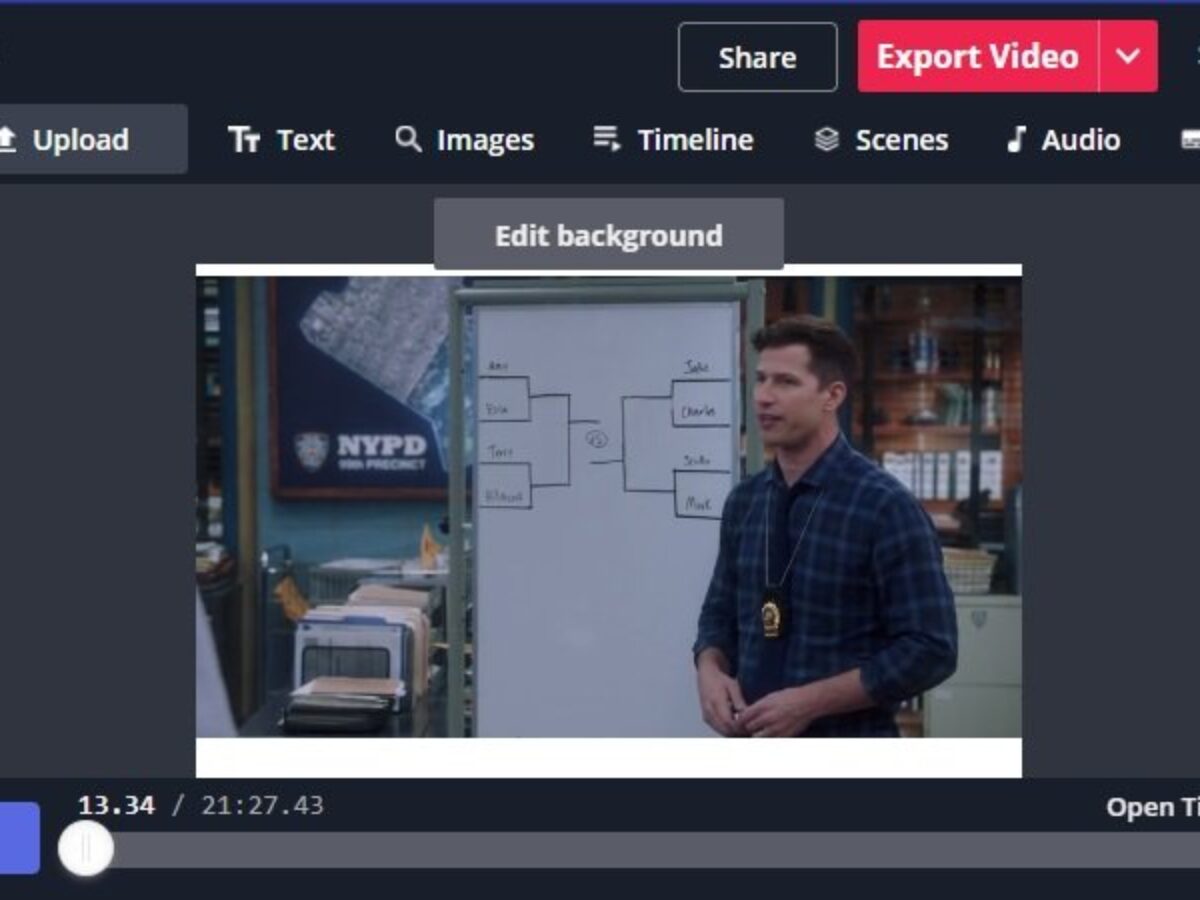Select the video clip on the canvas

tap(609, 507)
